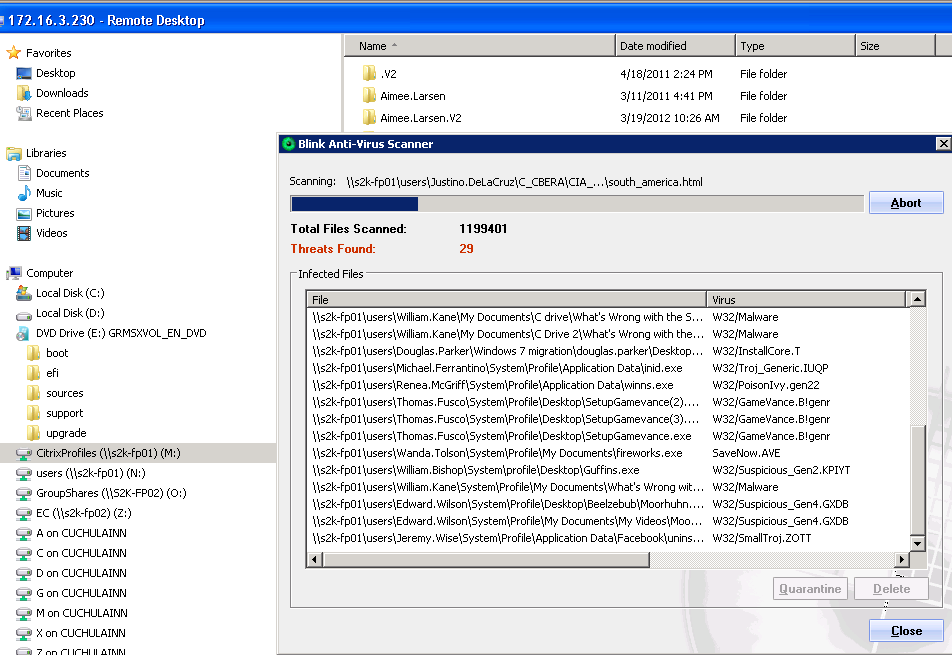The image size is (952, 655).
Task: Open the Music library icon
Action: coord(24,193)
